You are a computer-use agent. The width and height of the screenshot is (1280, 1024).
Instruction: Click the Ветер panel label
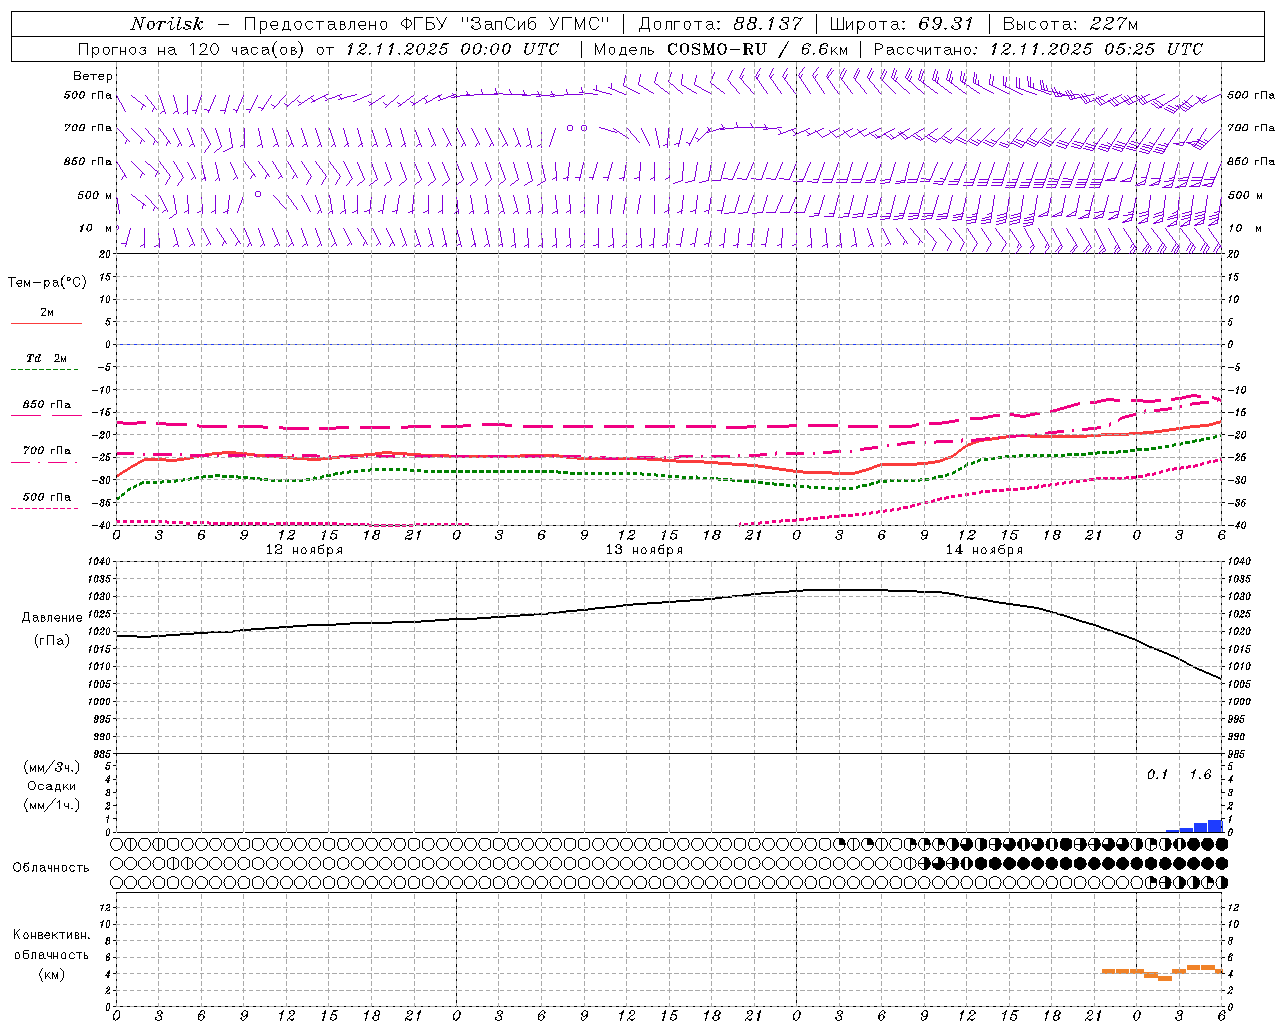(x=93, y=76)
